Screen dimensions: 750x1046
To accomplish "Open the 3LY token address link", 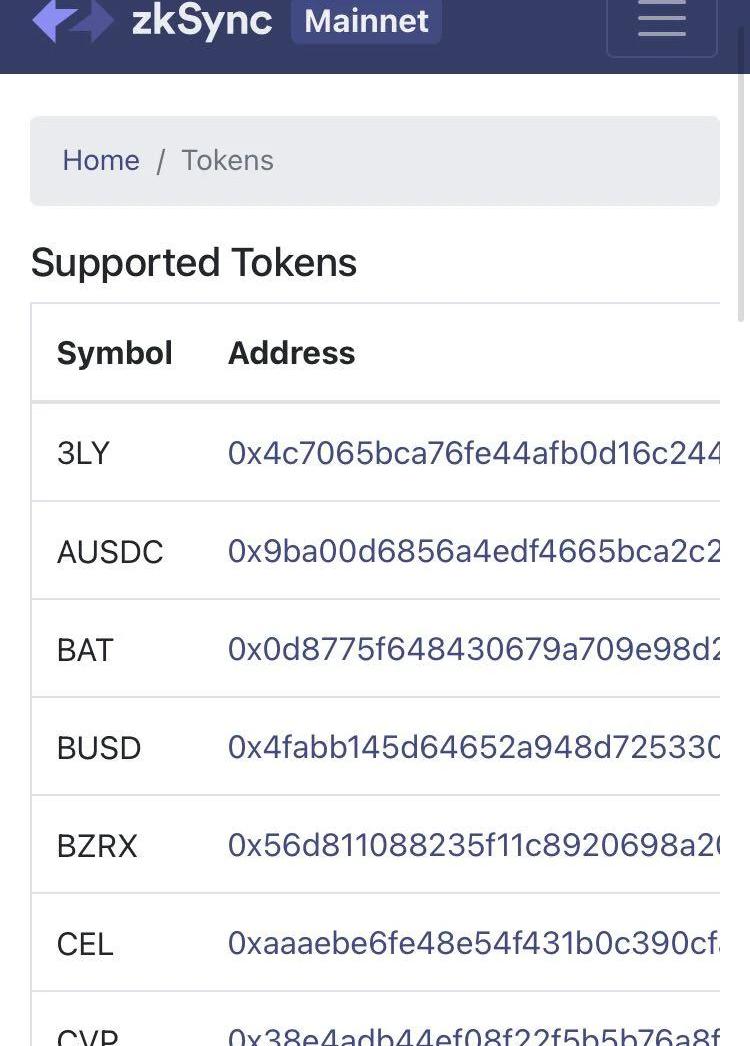I will click(x=473, y=453).
